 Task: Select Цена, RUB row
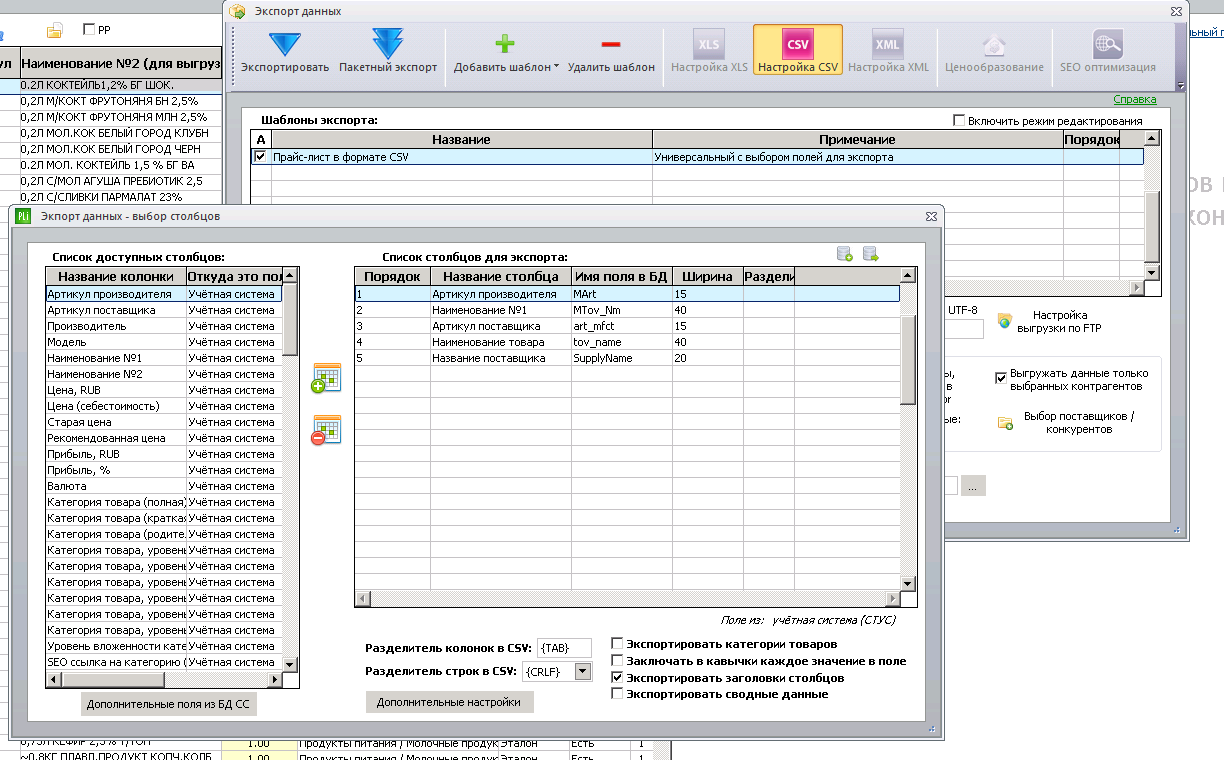tap(164, 390)
